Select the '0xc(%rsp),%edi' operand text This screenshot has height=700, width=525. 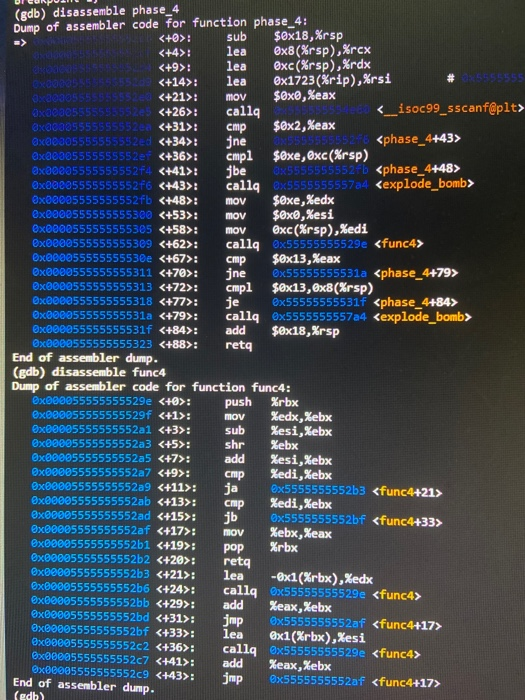point(320,229)
